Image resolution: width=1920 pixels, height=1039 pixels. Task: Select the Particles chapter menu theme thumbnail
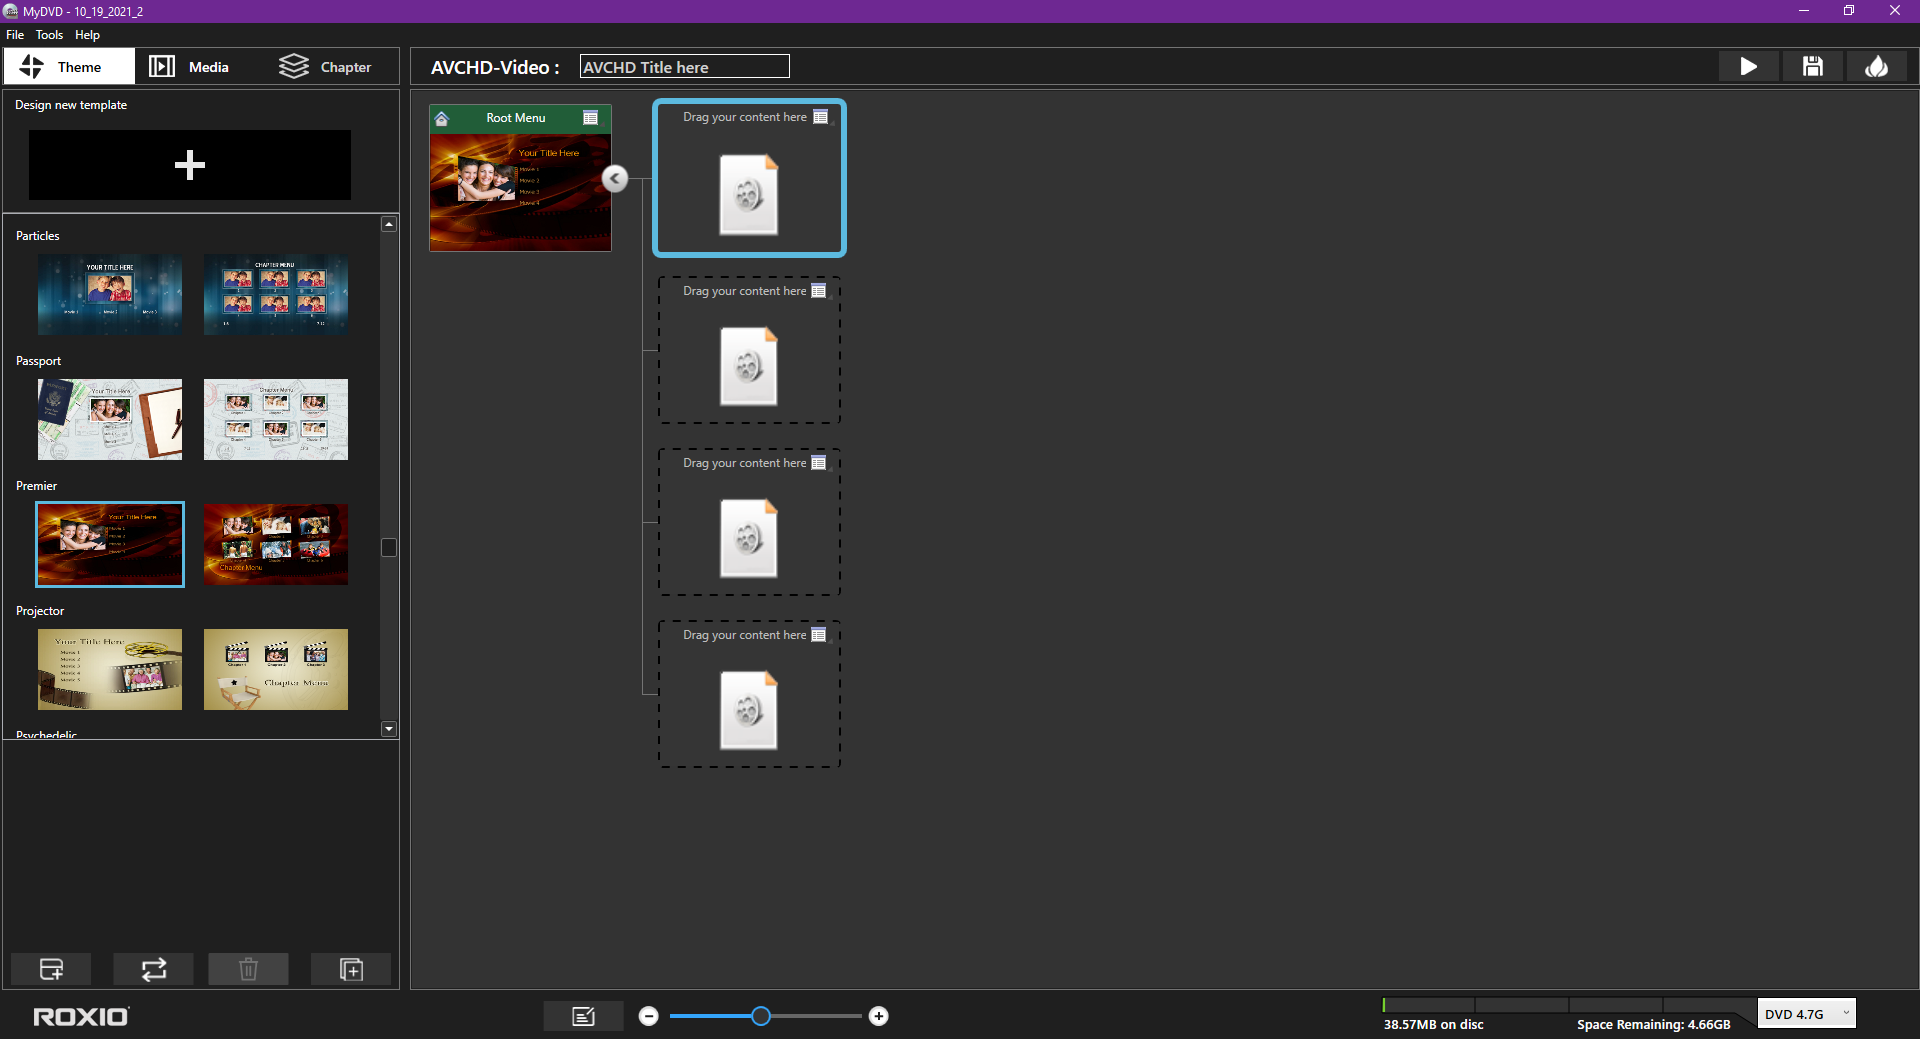[276, 294]
